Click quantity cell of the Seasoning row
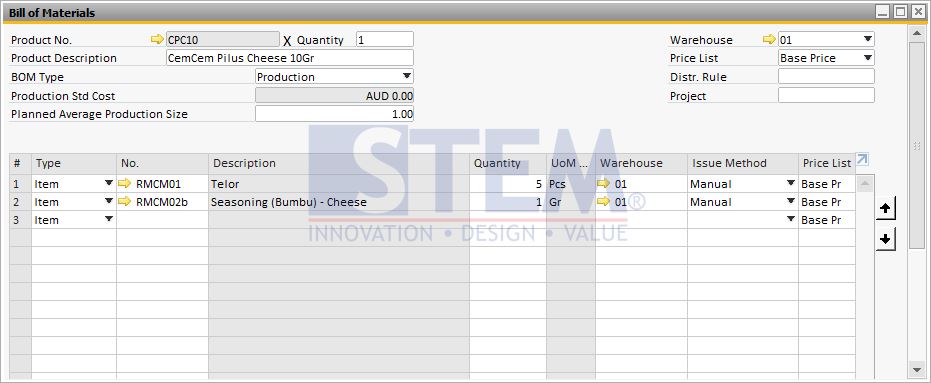 coord(508,202)
